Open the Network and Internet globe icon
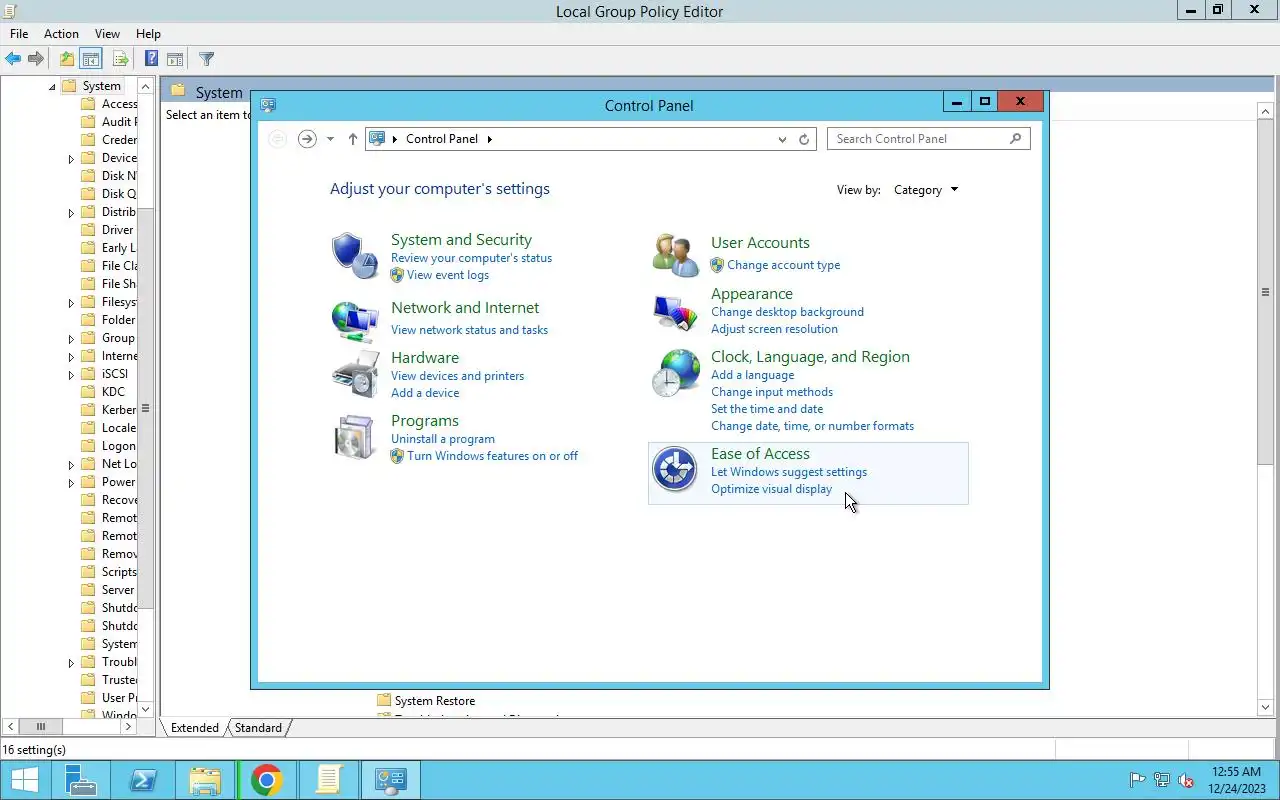Image resolution: width=1280 pixels, height=800 pixels. (x=355, y=320)
